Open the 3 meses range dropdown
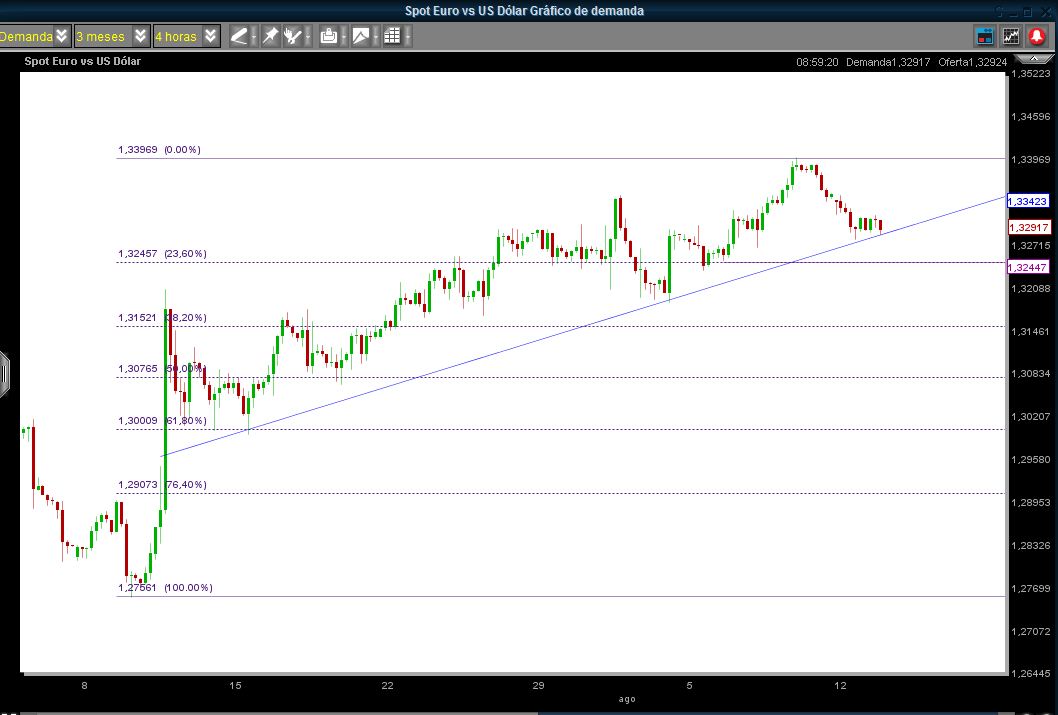Image resolution: width=1058 pixels, height=715 pixels. [112, 36]
